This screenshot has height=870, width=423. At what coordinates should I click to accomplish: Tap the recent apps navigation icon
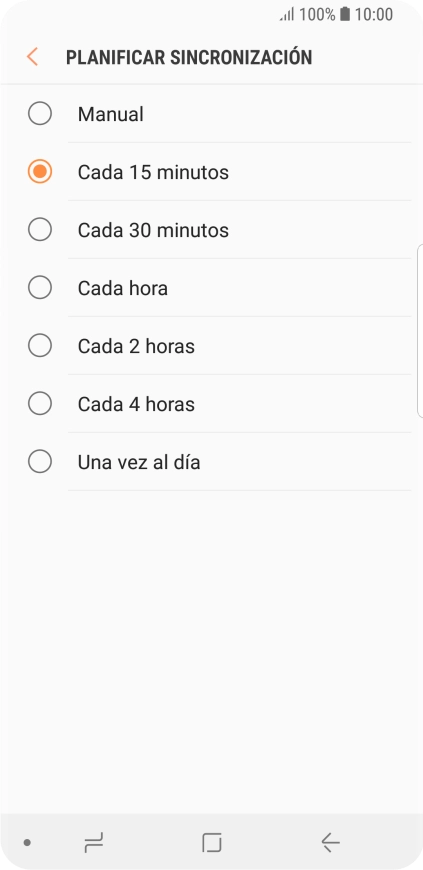(x=94, y=843)
